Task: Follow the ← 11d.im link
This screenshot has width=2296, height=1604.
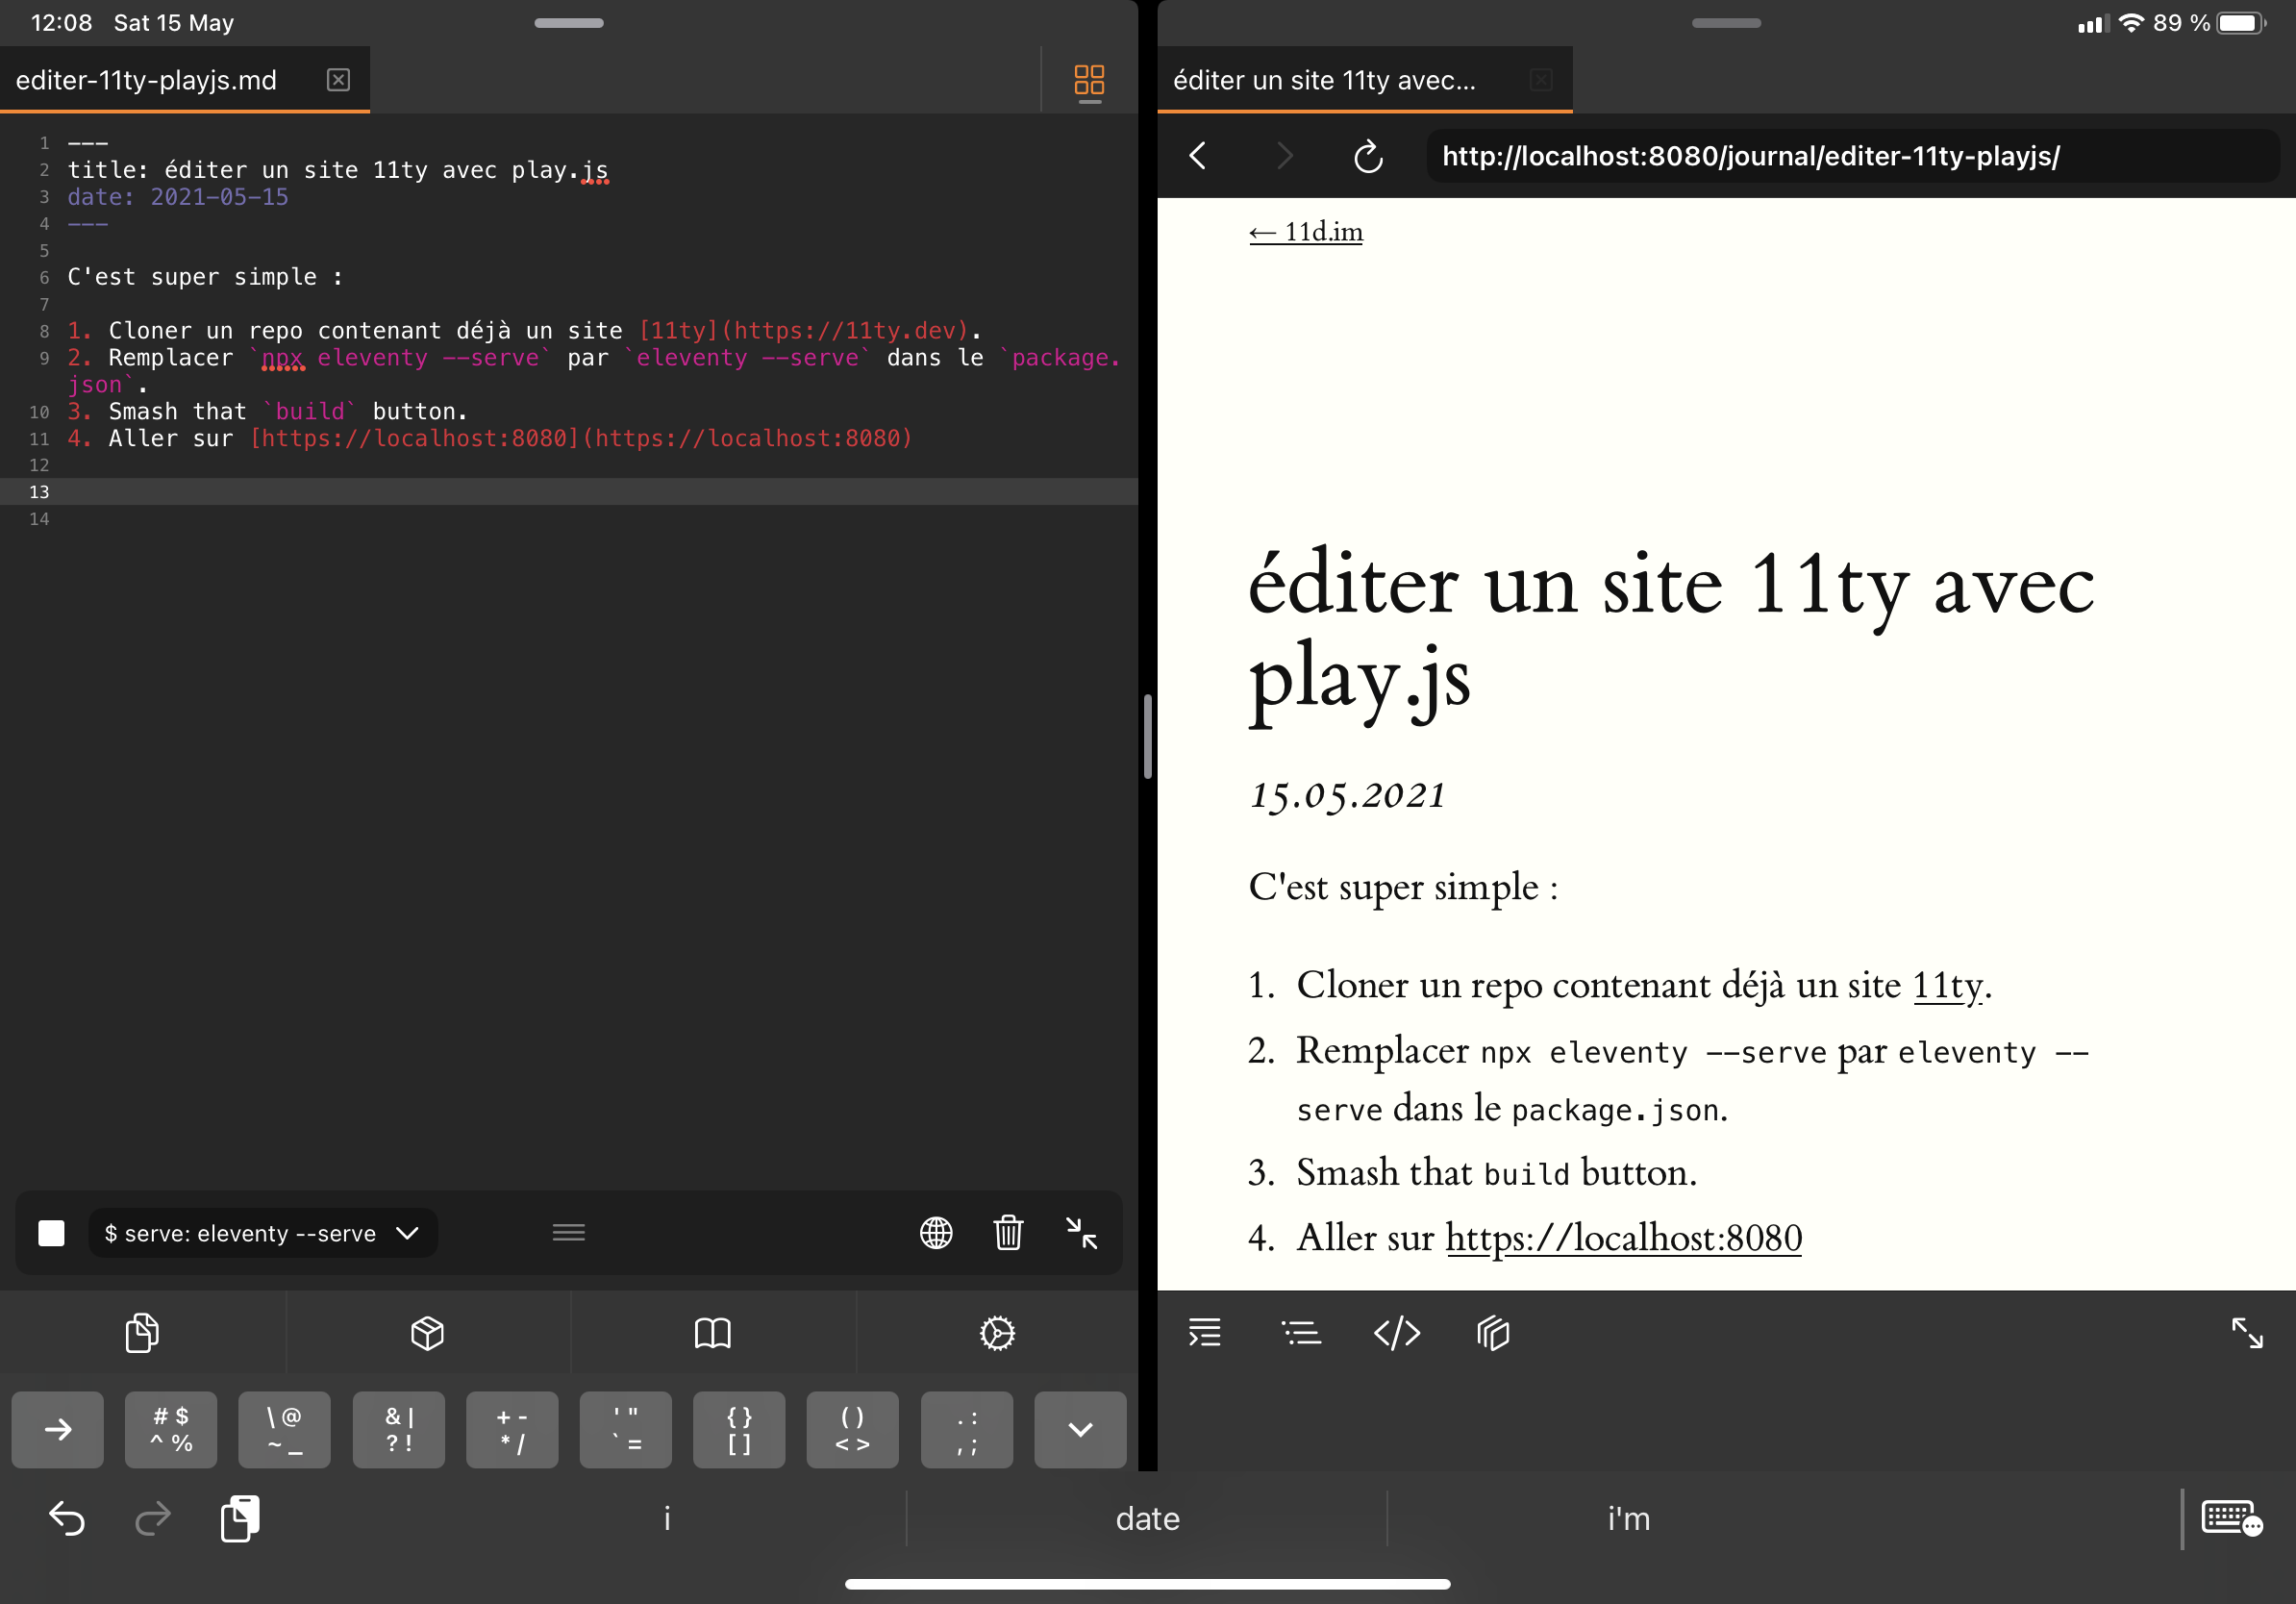Action: [x=1305, y=232]
